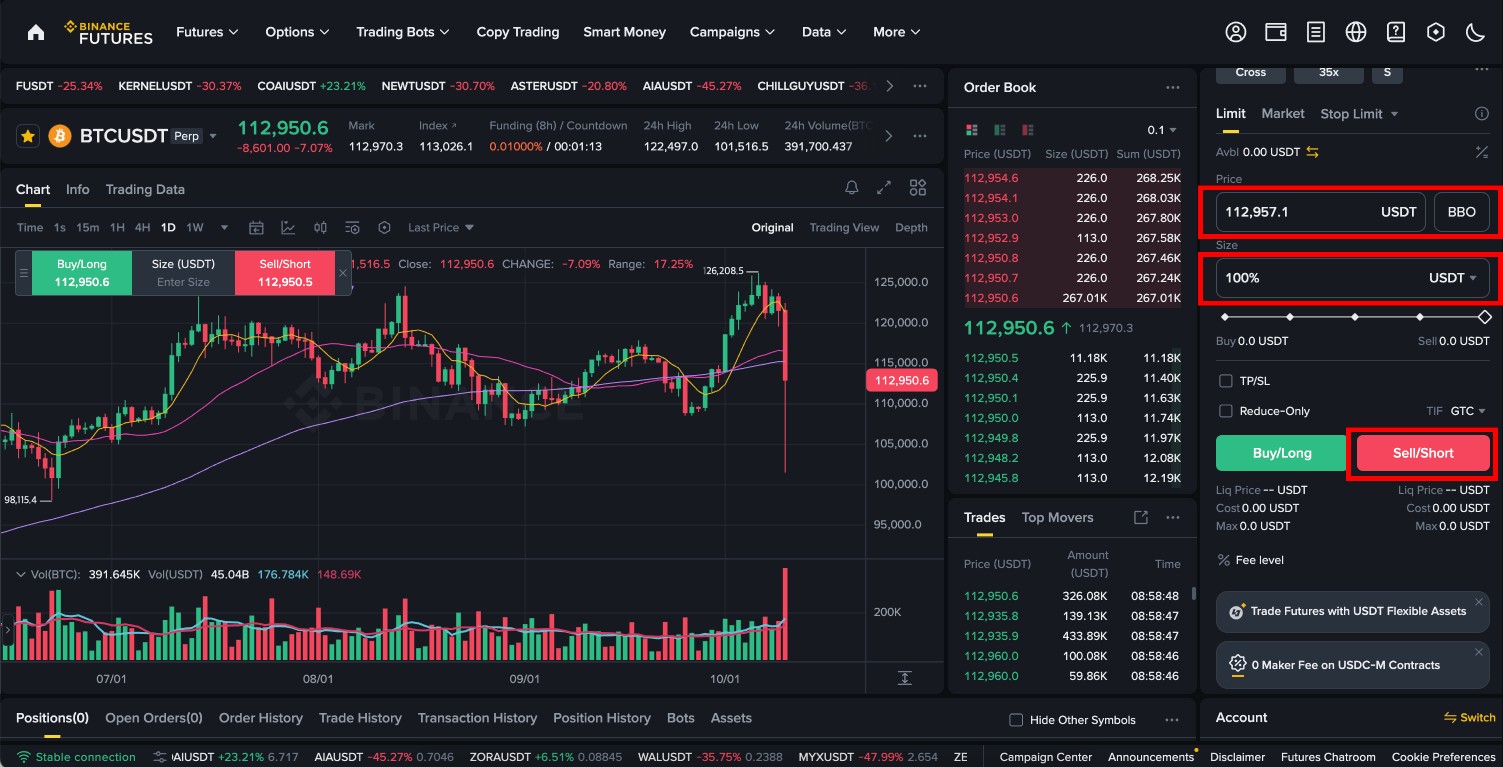Open the Cross margin mode button

click(x=1250, y=72)
